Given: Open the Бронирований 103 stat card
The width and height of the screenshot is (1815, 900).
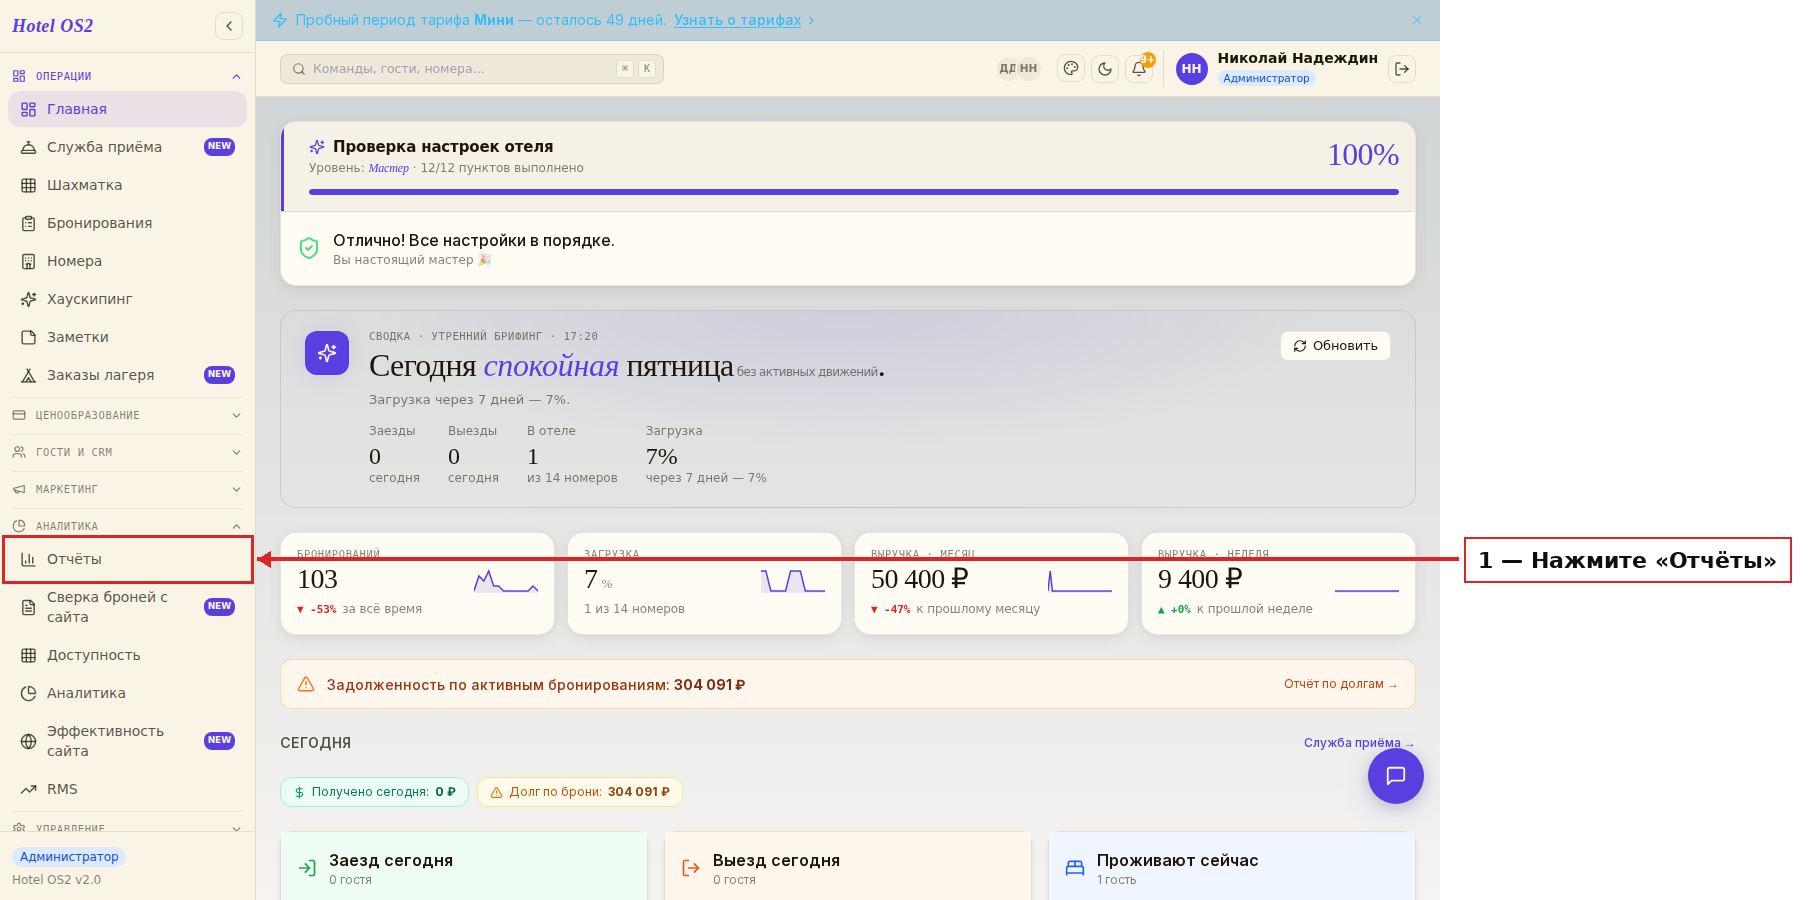Looking at the screenshot, I should (417, 583).
